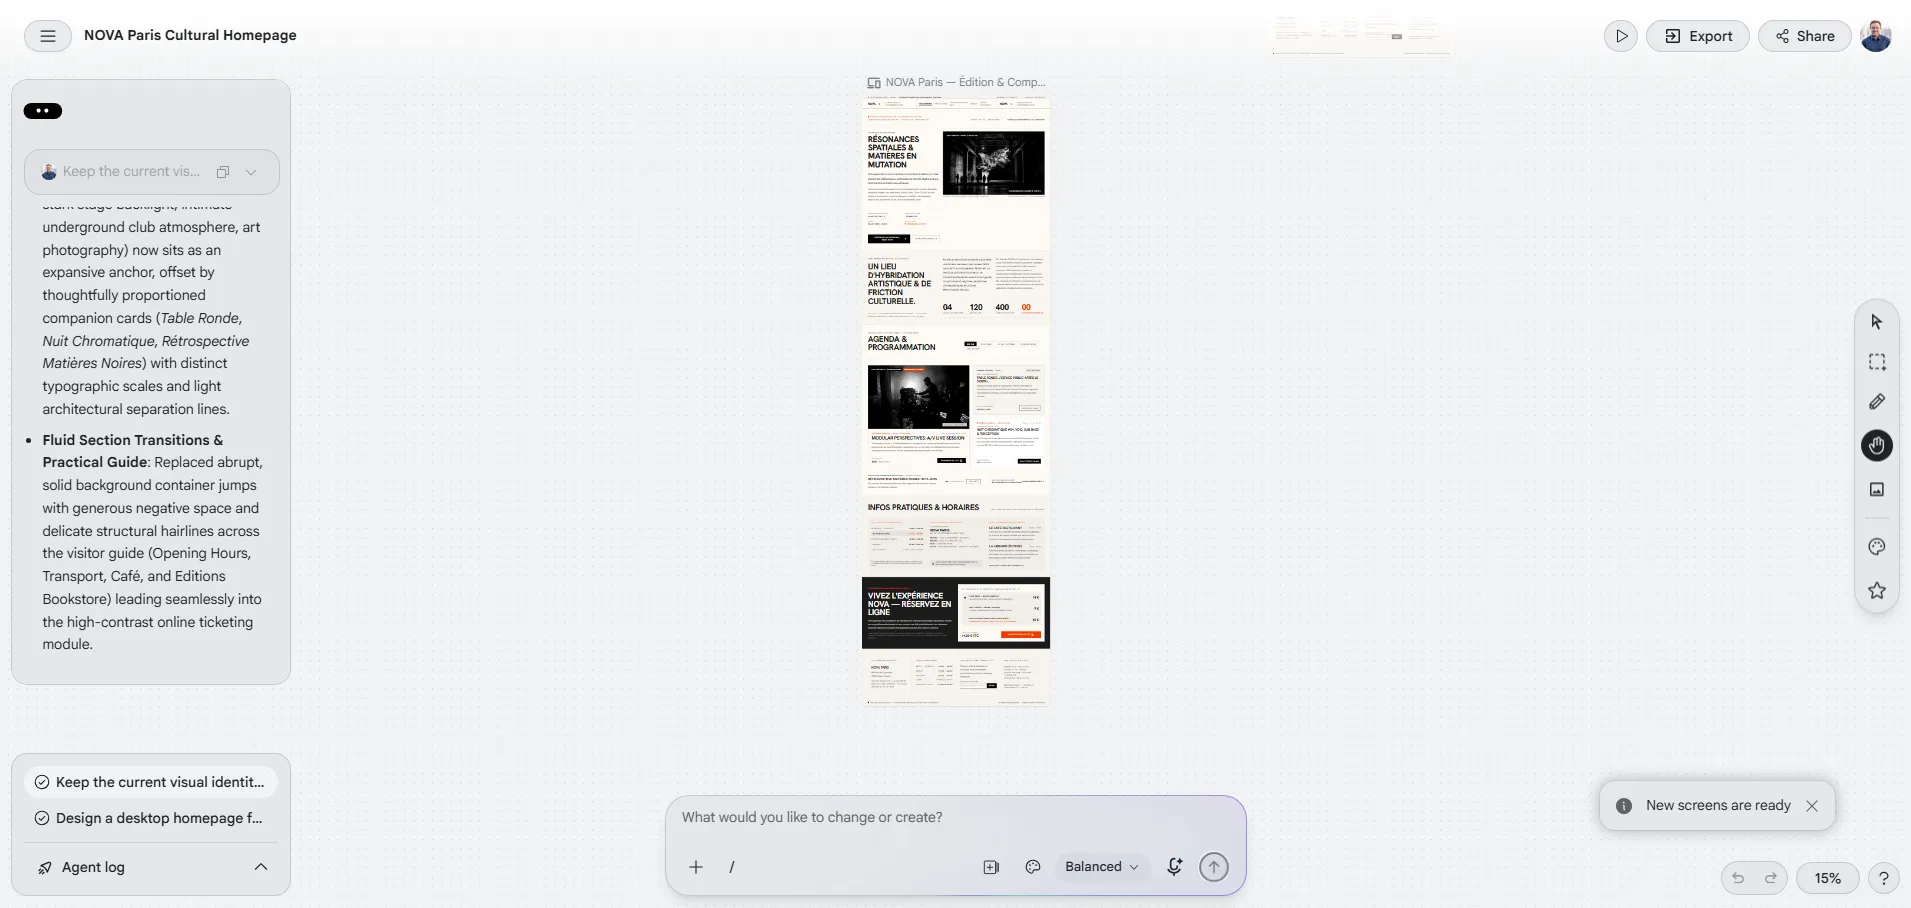Click the minimap preview at the top
The image size is (1911, 908).
[x=1362, y=35]
